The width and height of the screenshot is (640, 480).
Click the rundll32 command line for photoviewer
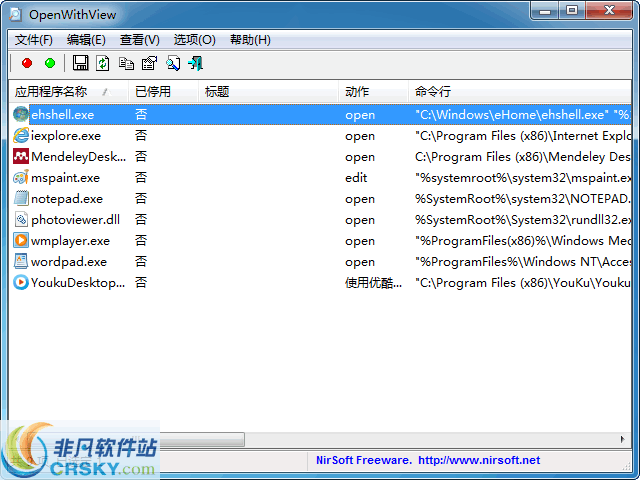point(523,220)
